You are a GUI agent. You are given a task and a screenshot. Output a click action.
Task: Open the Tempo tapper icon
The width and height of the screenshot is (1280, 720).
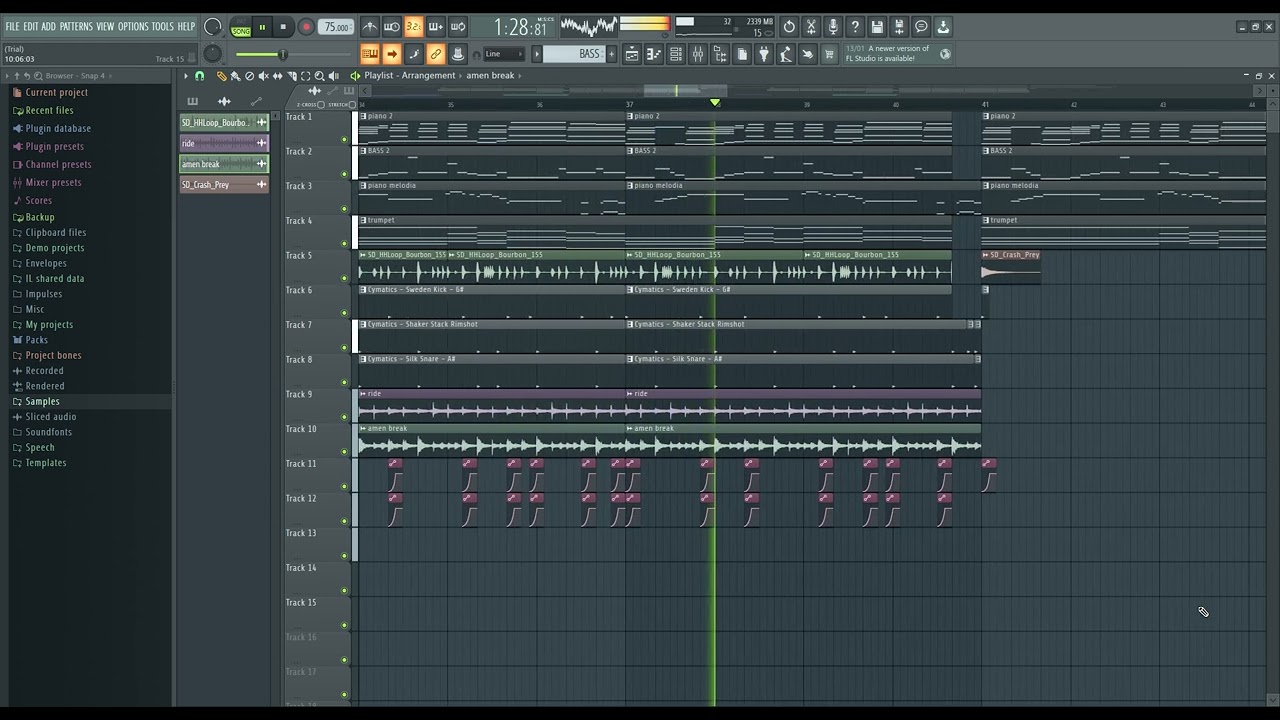coord(786,54)
